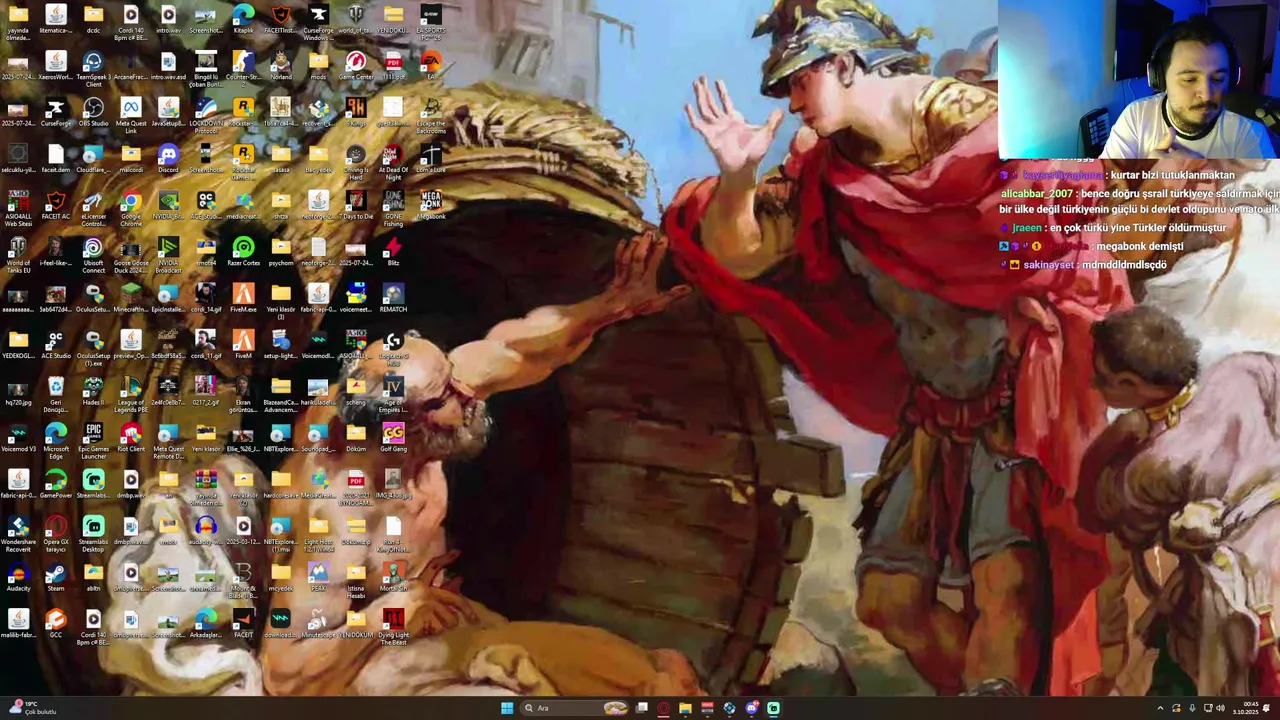Click the microphone tray icon
This screenshot has height=720, width=1280.
[x=1192, y=708]
